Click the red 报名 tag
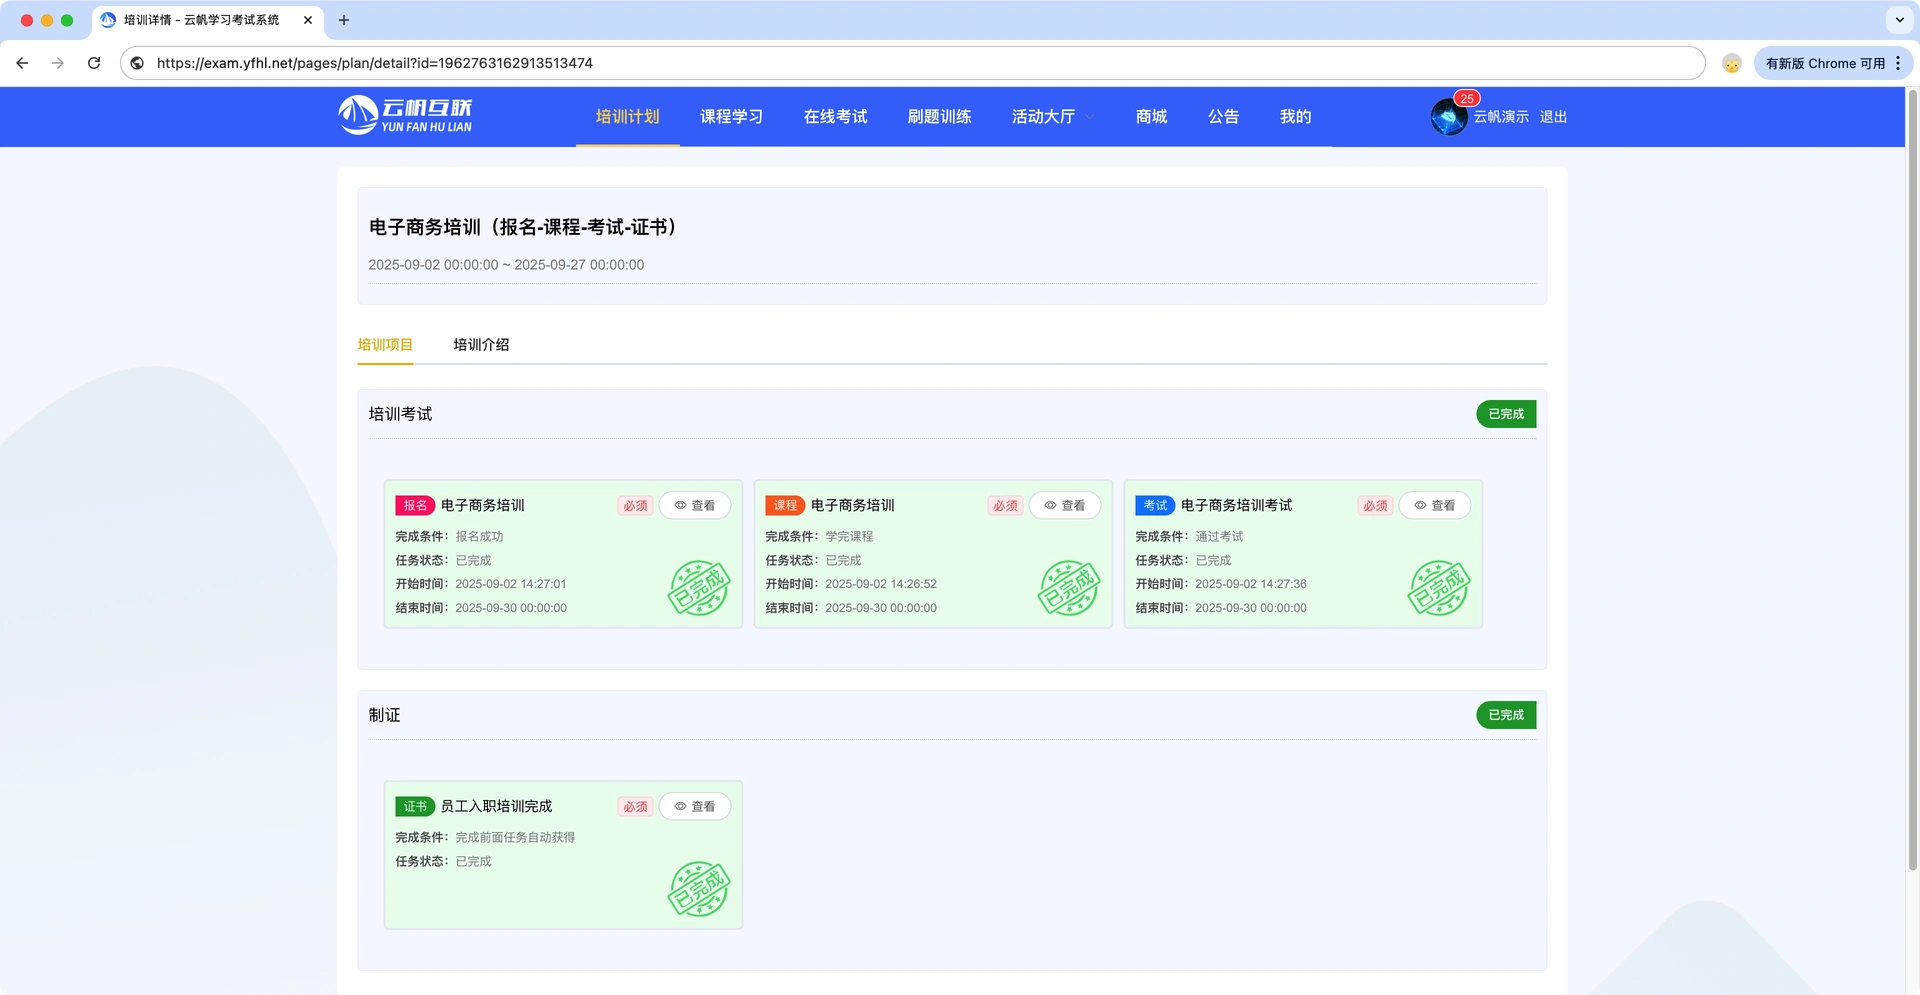Screen dimensions: 1920x995 click(x=415, y=506)
